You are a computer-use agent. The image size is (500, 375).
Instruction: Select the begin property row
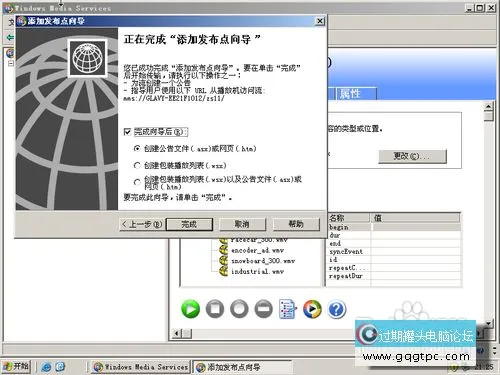tap(394, 227)
